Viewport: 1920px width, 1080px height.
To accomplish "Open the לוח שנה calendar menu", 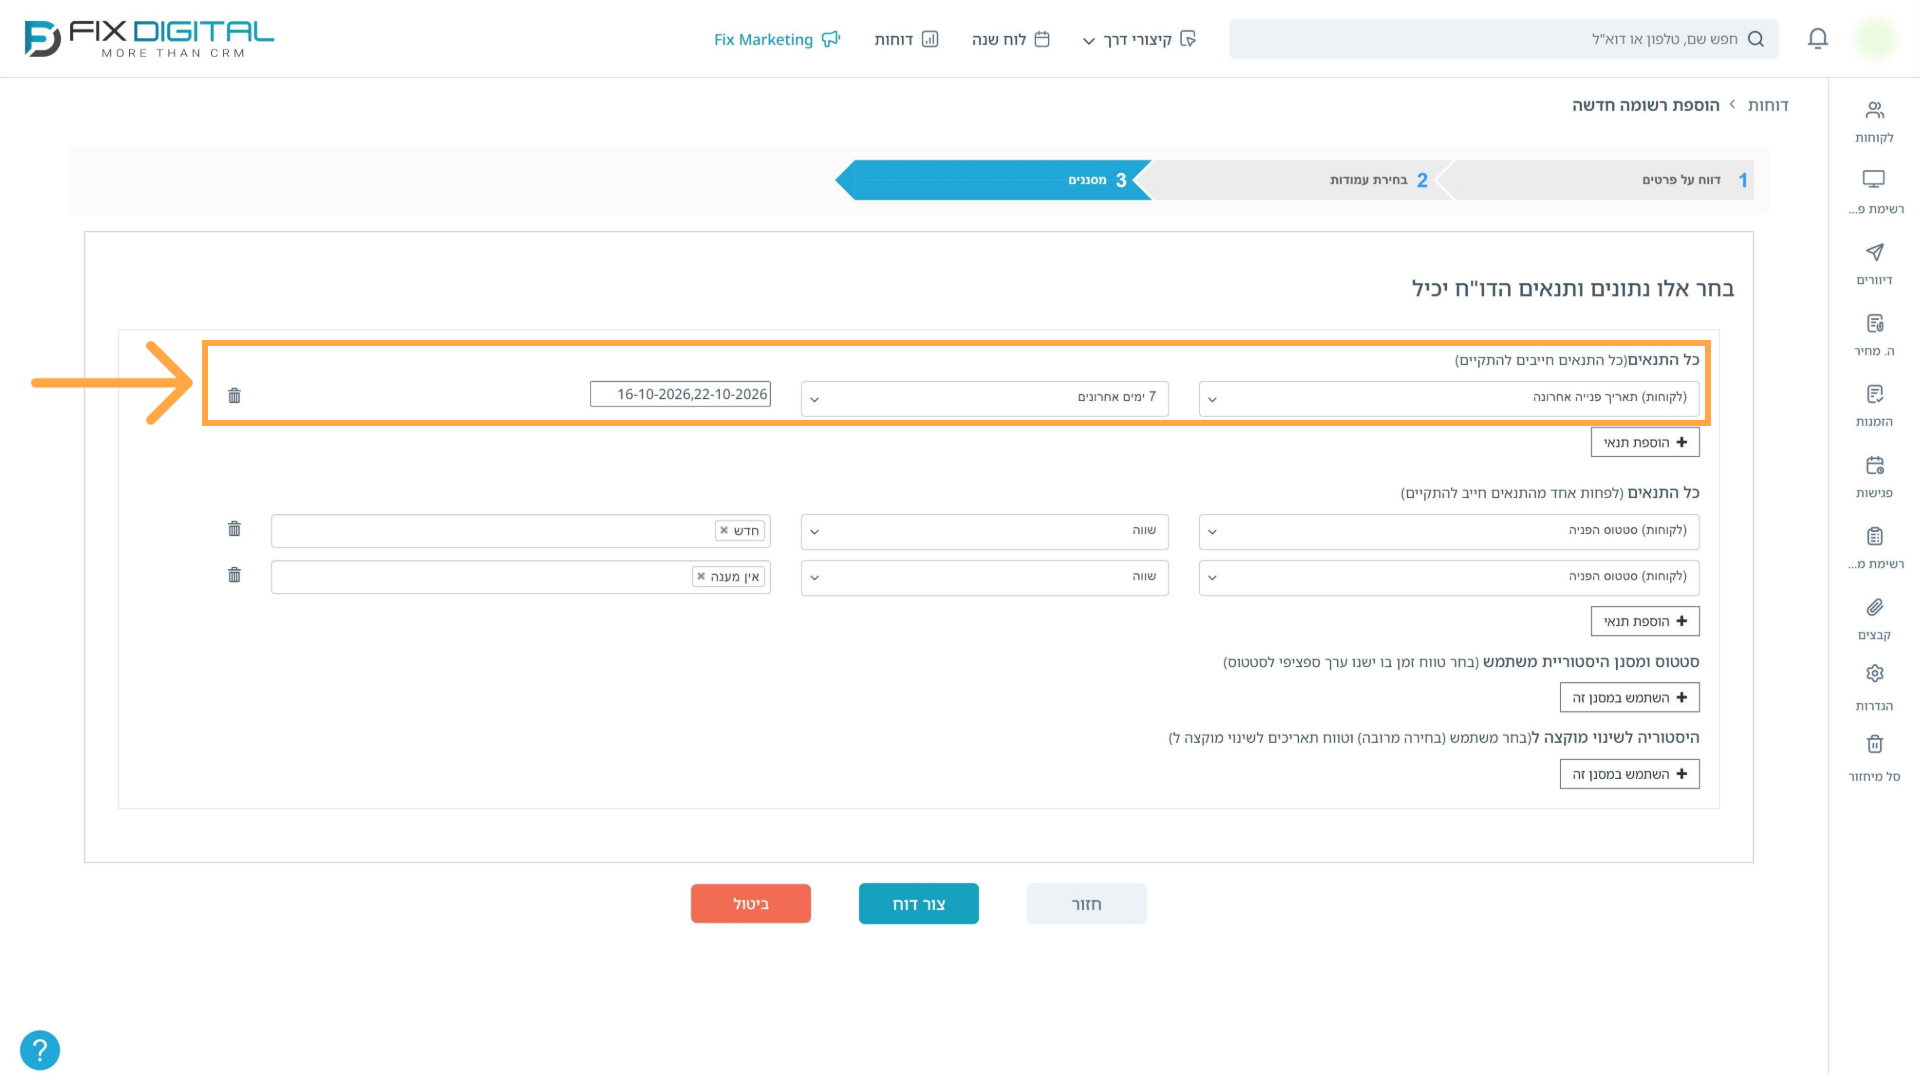I will click(1010, 39).
